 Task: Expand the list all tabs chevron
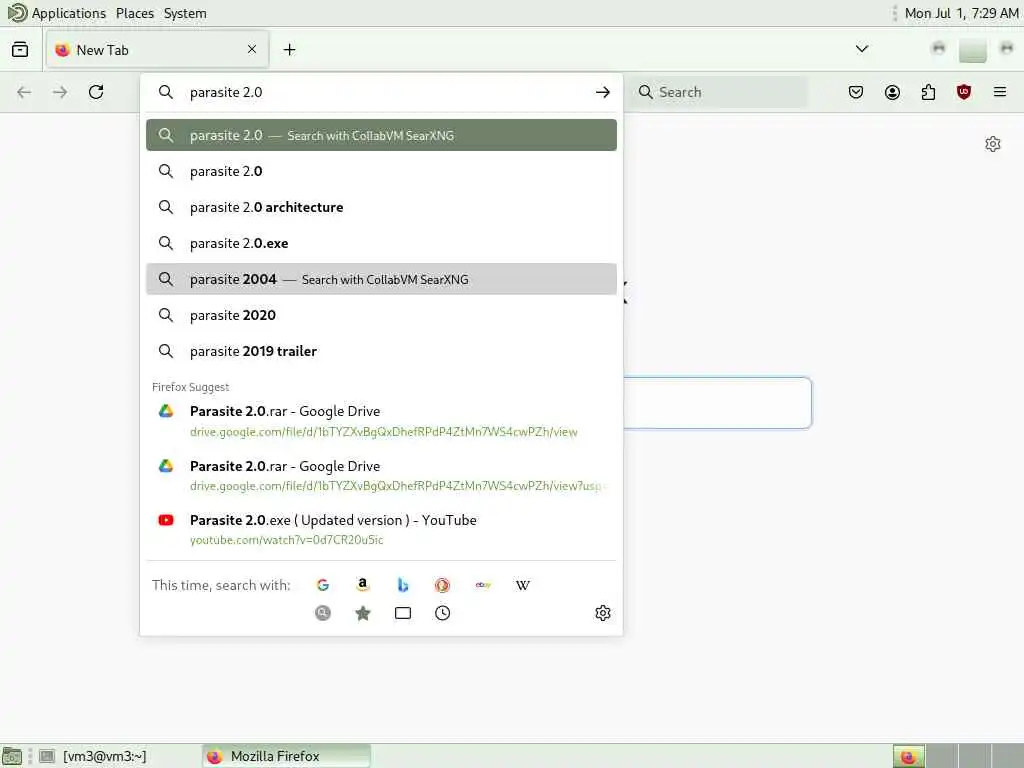[x=862, y=49]
